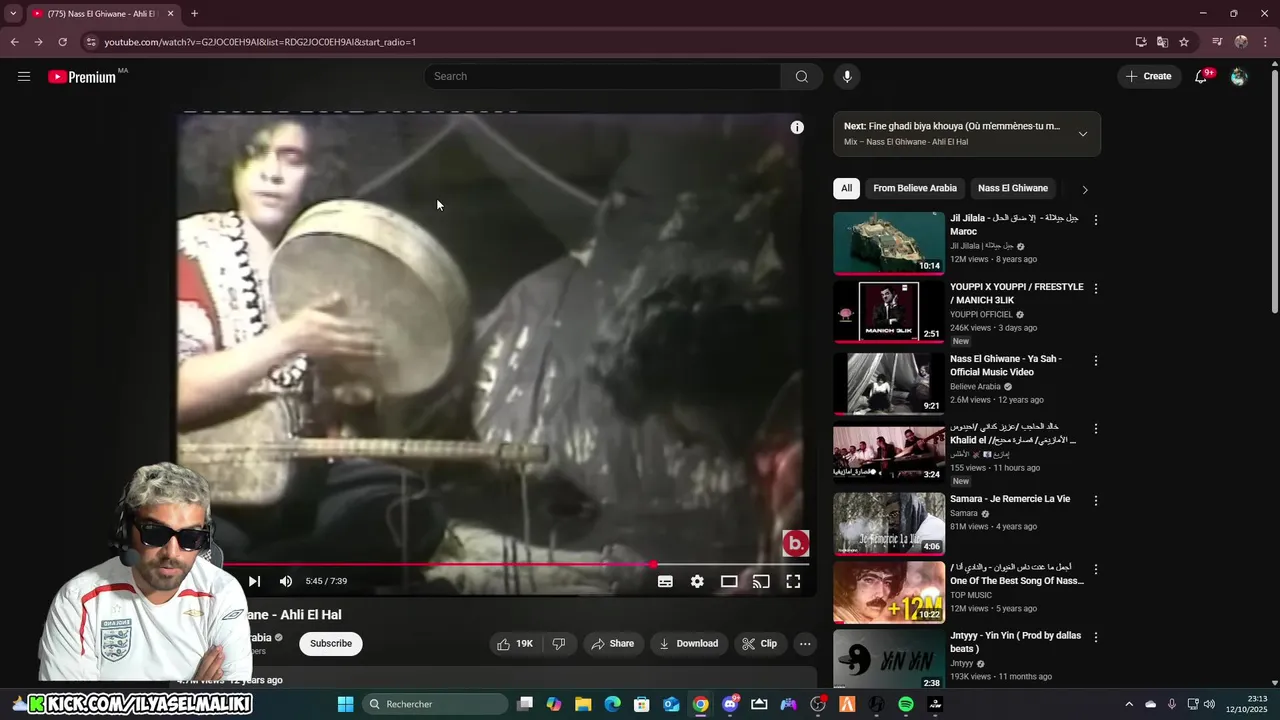Viewport: 1280px width, 720px height.
Task: Select the Nass El Ghiwane chip
Action: click(x=1013, y=188)
